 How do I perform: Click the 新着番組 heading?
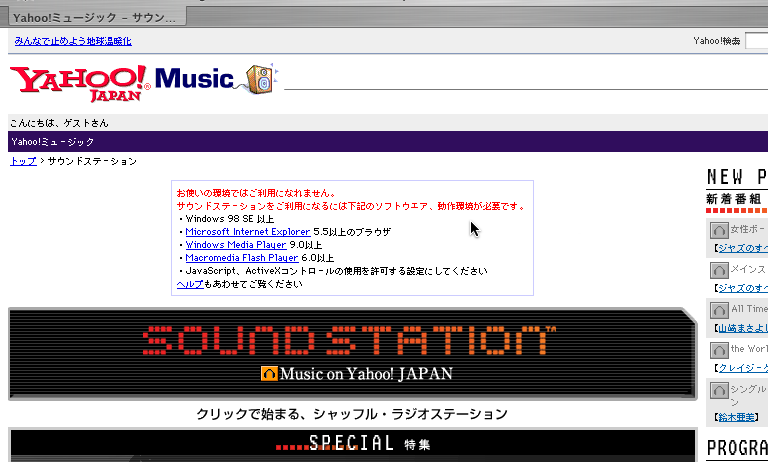click(x=734, y=198)
